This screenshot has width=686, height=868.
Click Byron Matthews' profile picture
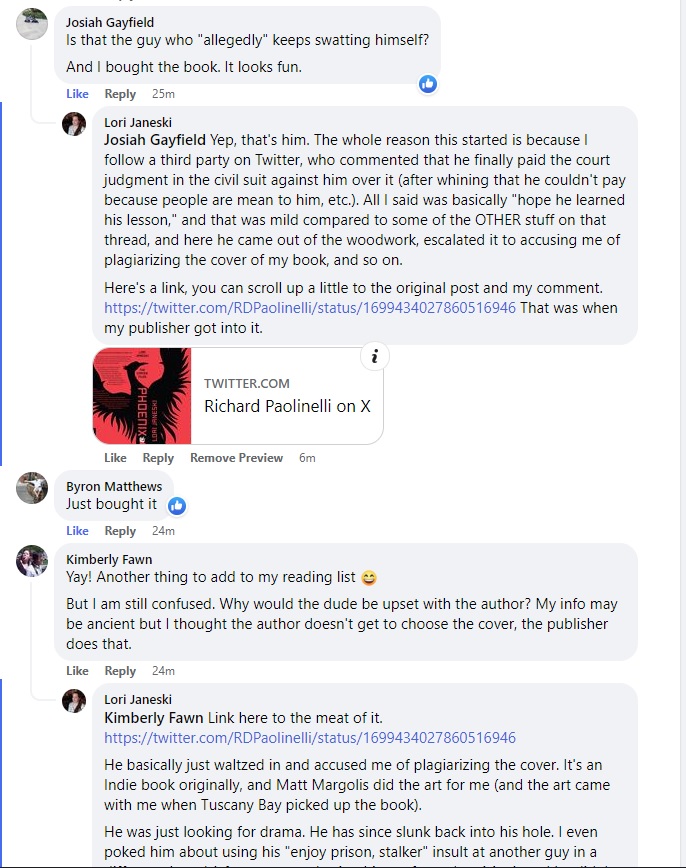[32, 487]
